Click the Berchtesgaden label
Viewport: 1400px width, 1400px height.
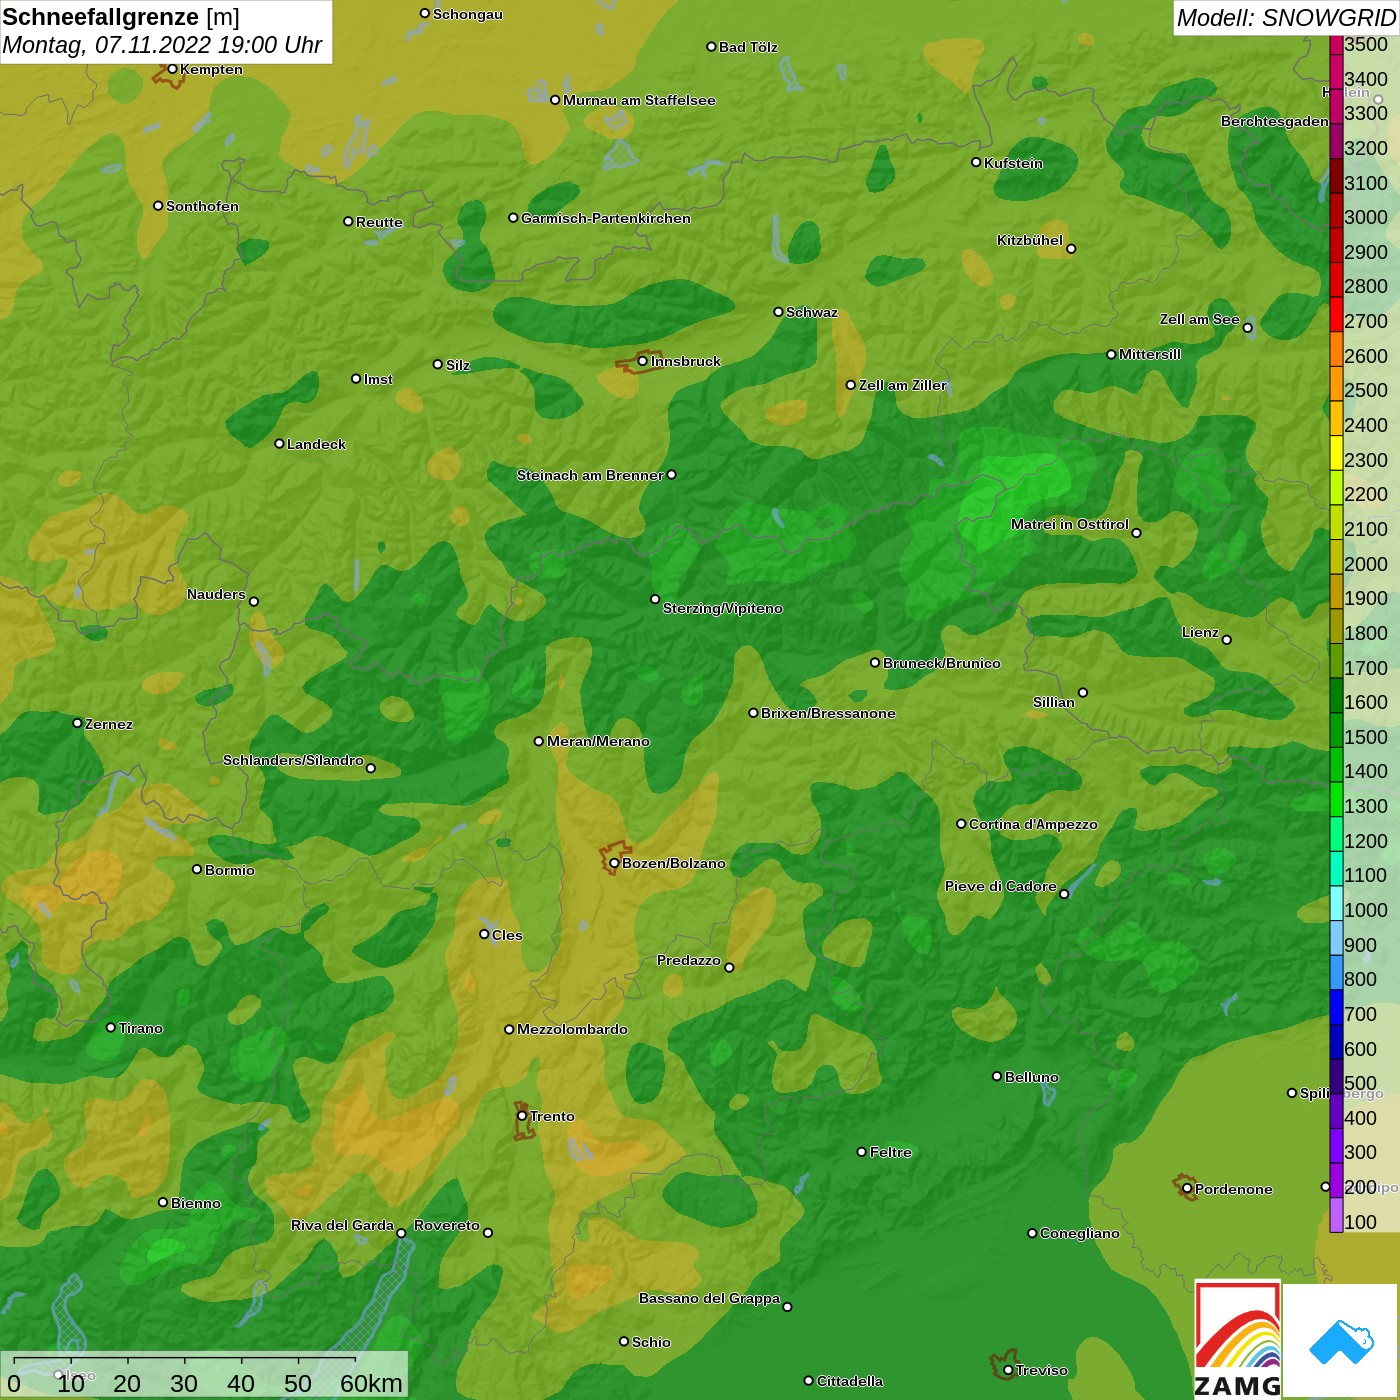(x=1275, y=121)
